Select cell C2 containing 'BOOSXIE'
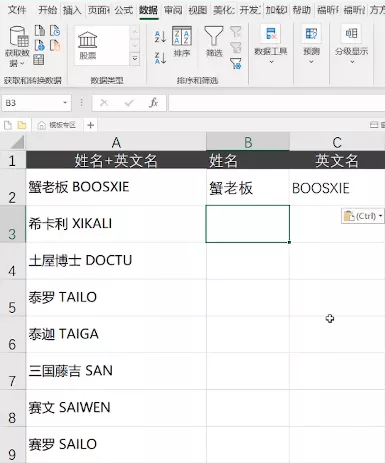 [x=337, y=187]
